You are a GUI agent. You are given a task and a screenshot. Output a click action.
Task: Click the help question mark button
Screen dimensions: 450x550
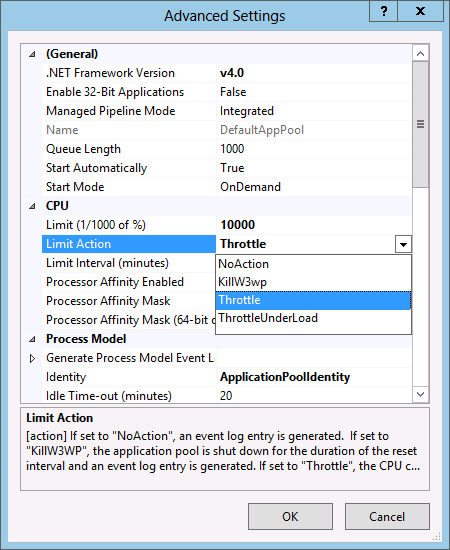(x=384, y=12)
